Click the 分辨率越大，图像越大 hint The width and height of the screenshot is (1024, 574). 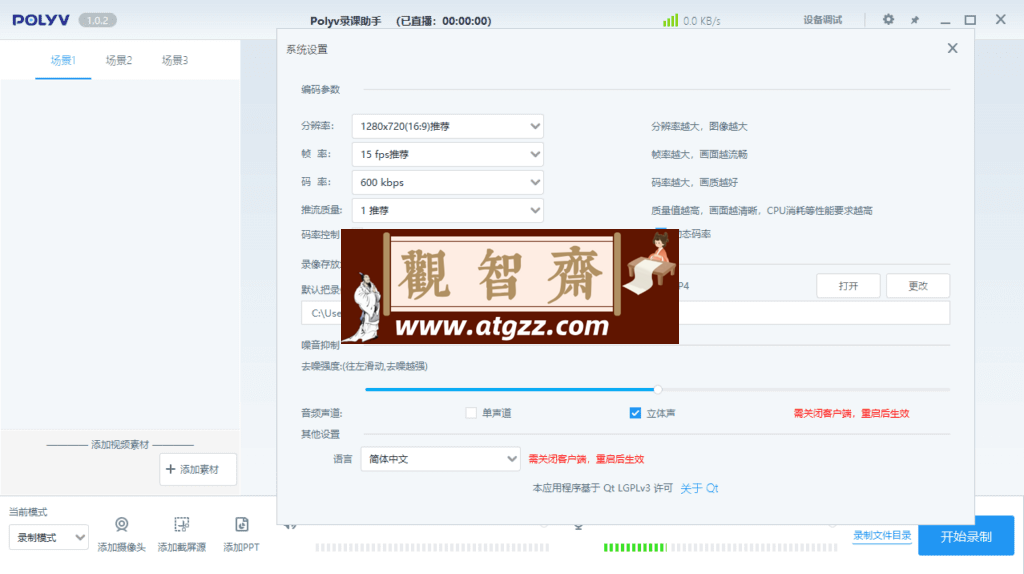[699, 127]
